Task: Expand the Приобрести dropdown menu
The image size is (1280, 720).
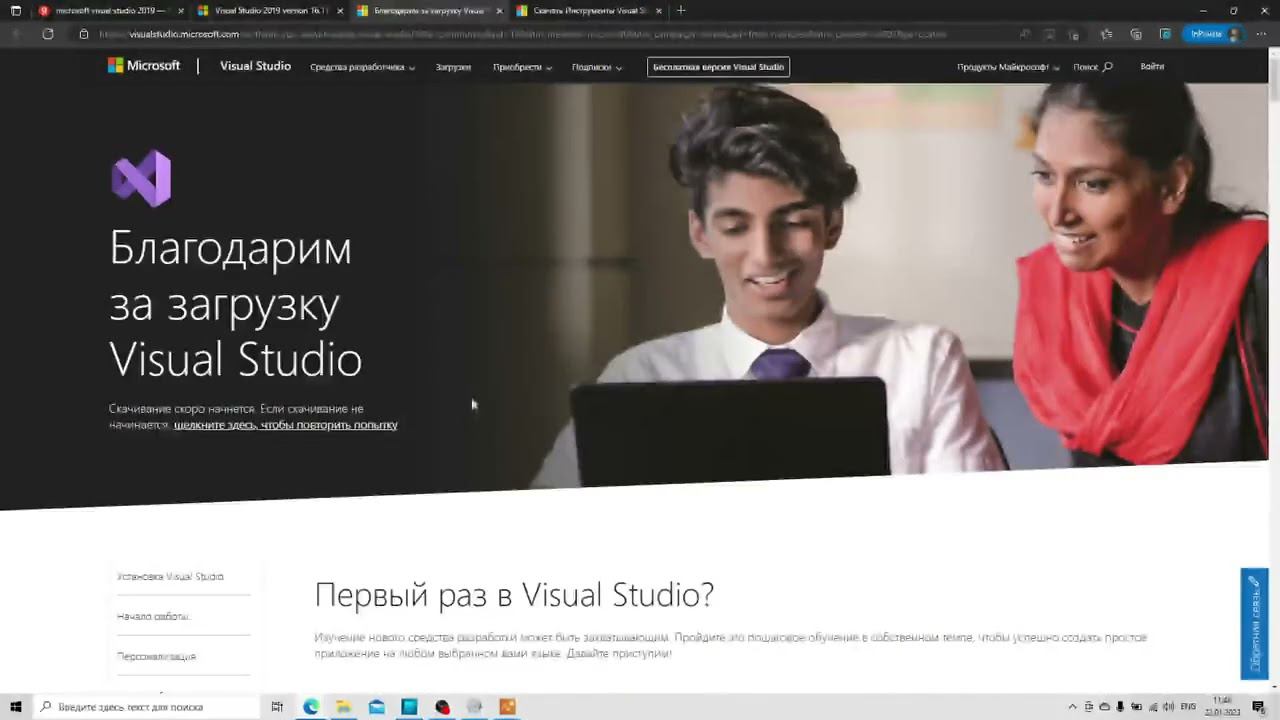Action: 522,67
